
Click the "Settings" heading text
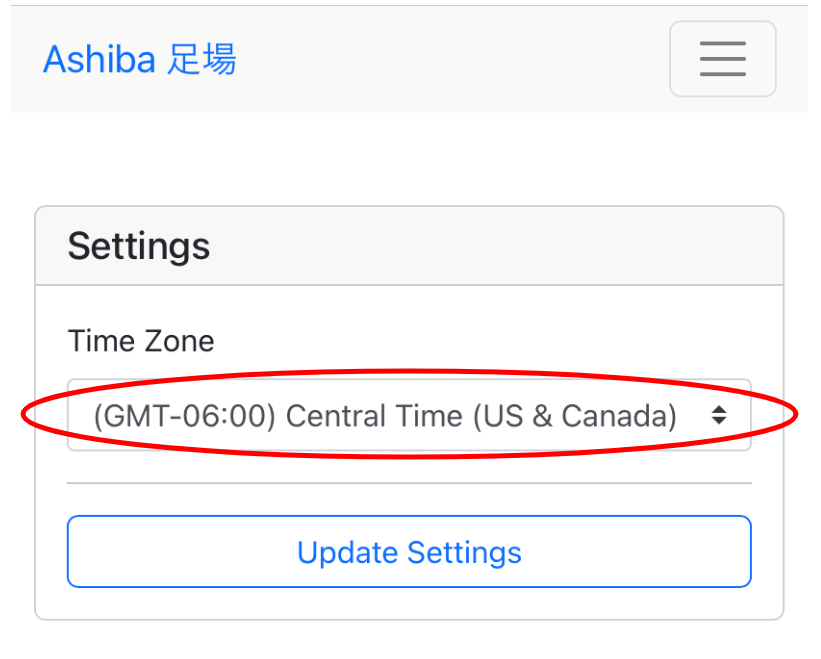point(139,246)
